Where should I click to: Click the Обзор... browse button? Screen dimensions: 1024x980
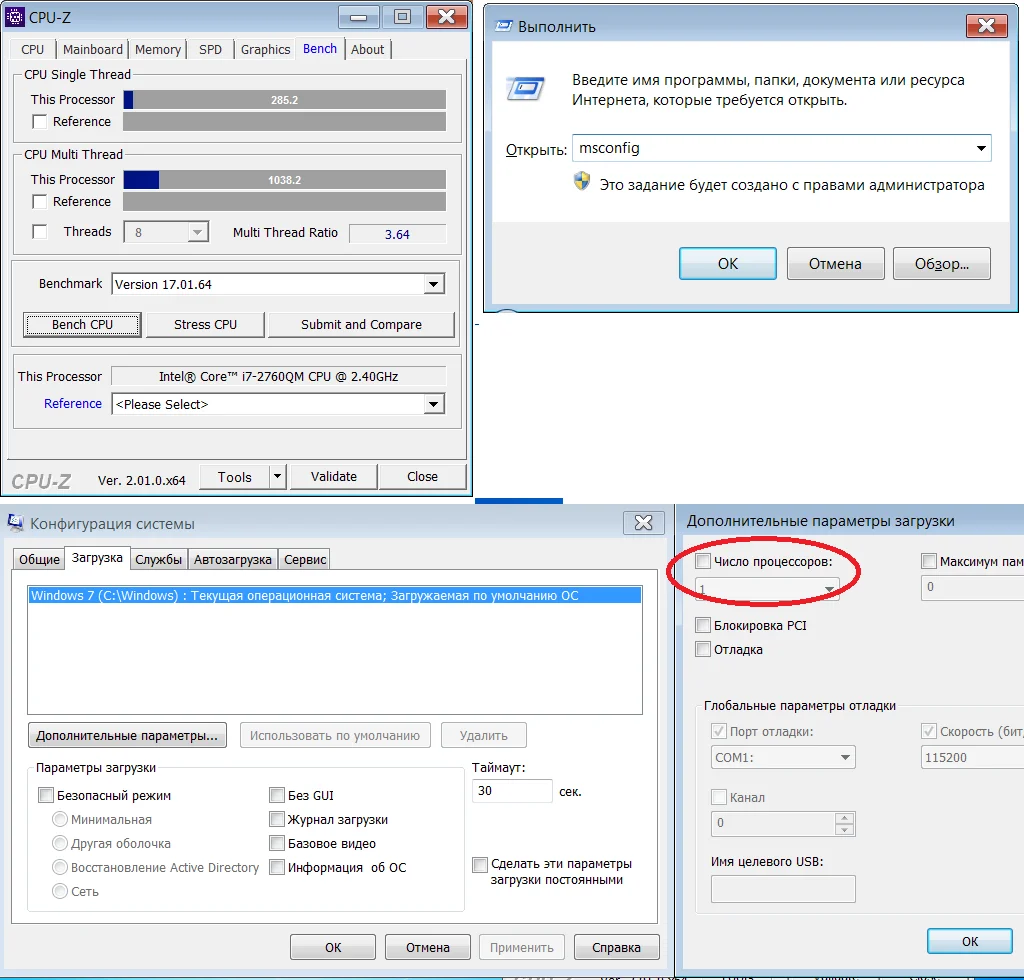pos(942,264)
